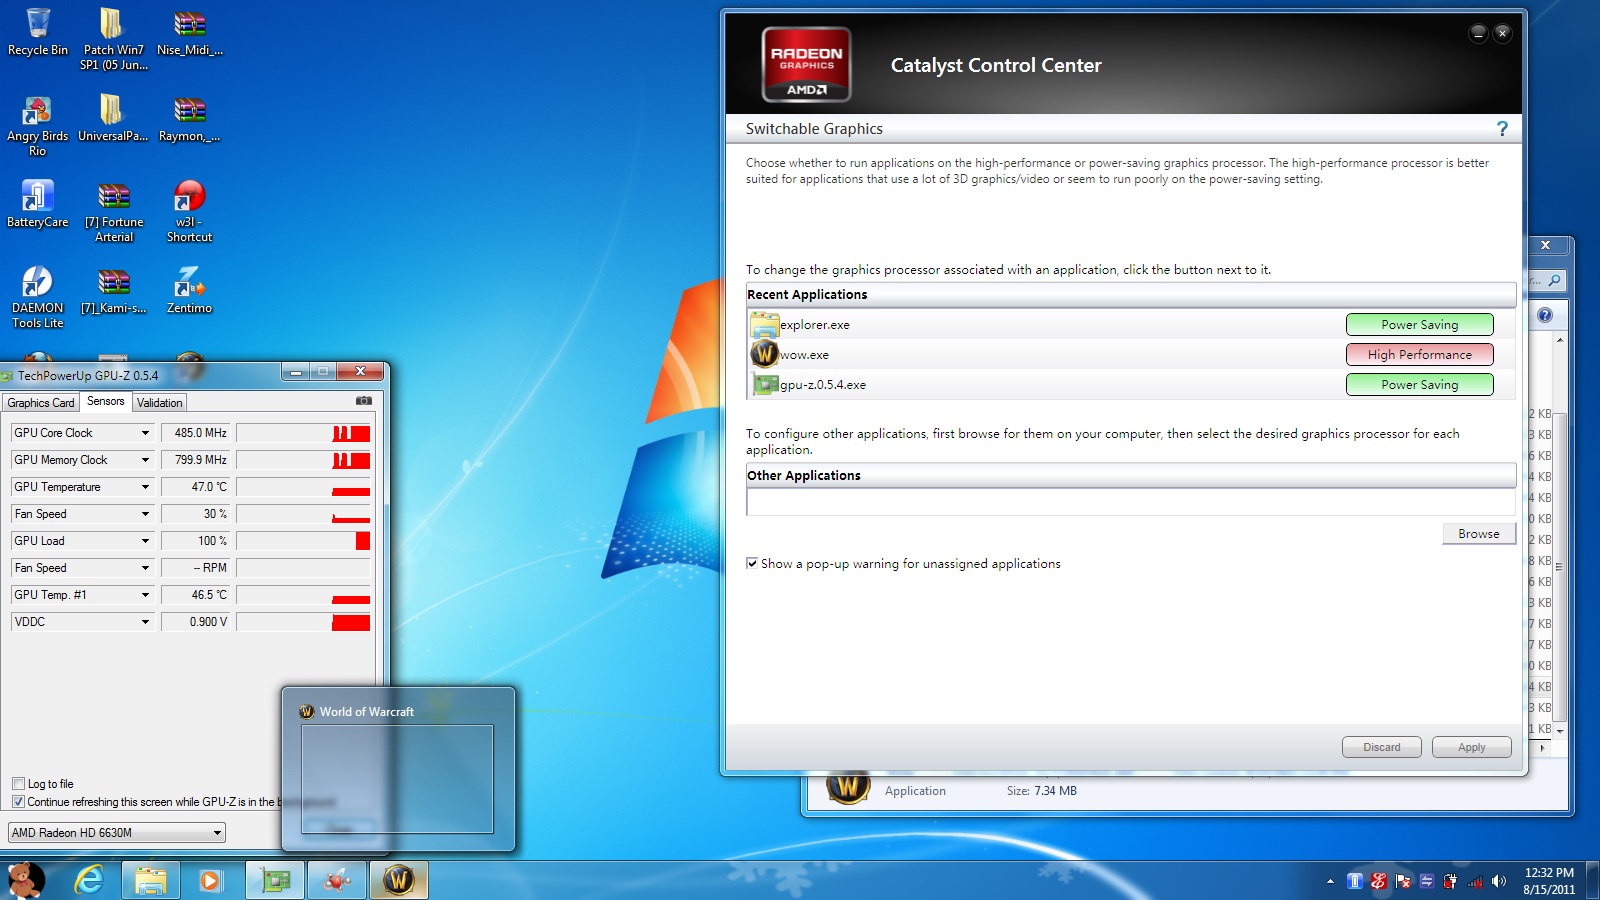Launch the Angry Birds Rio shortcut
Viewport: 1600px width, 900px height.
[x=38, y=126]
